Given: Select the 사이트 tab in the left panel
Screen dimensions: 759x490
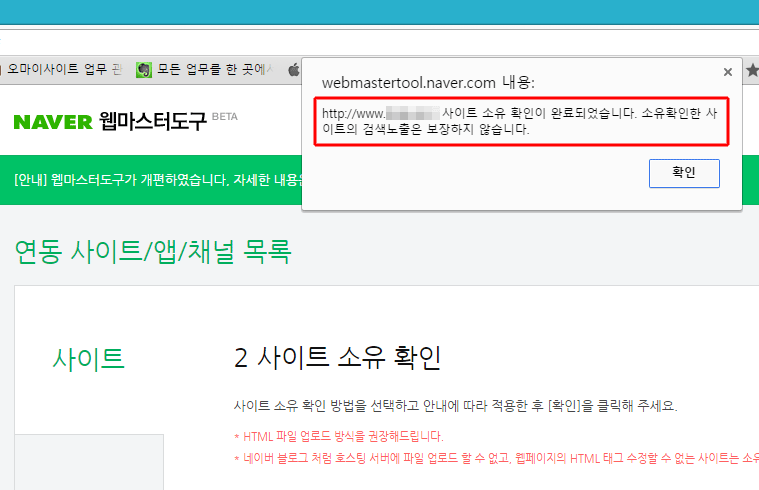Looking at the screenshot, I should click(x=89, y=359).
